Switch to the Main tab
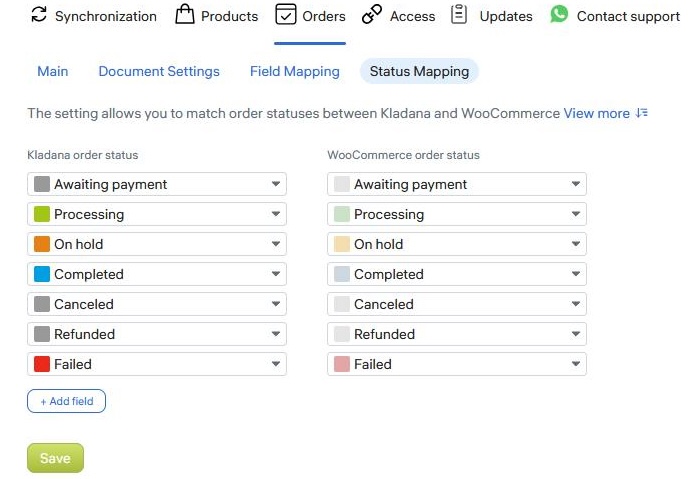 pos(53,71)
